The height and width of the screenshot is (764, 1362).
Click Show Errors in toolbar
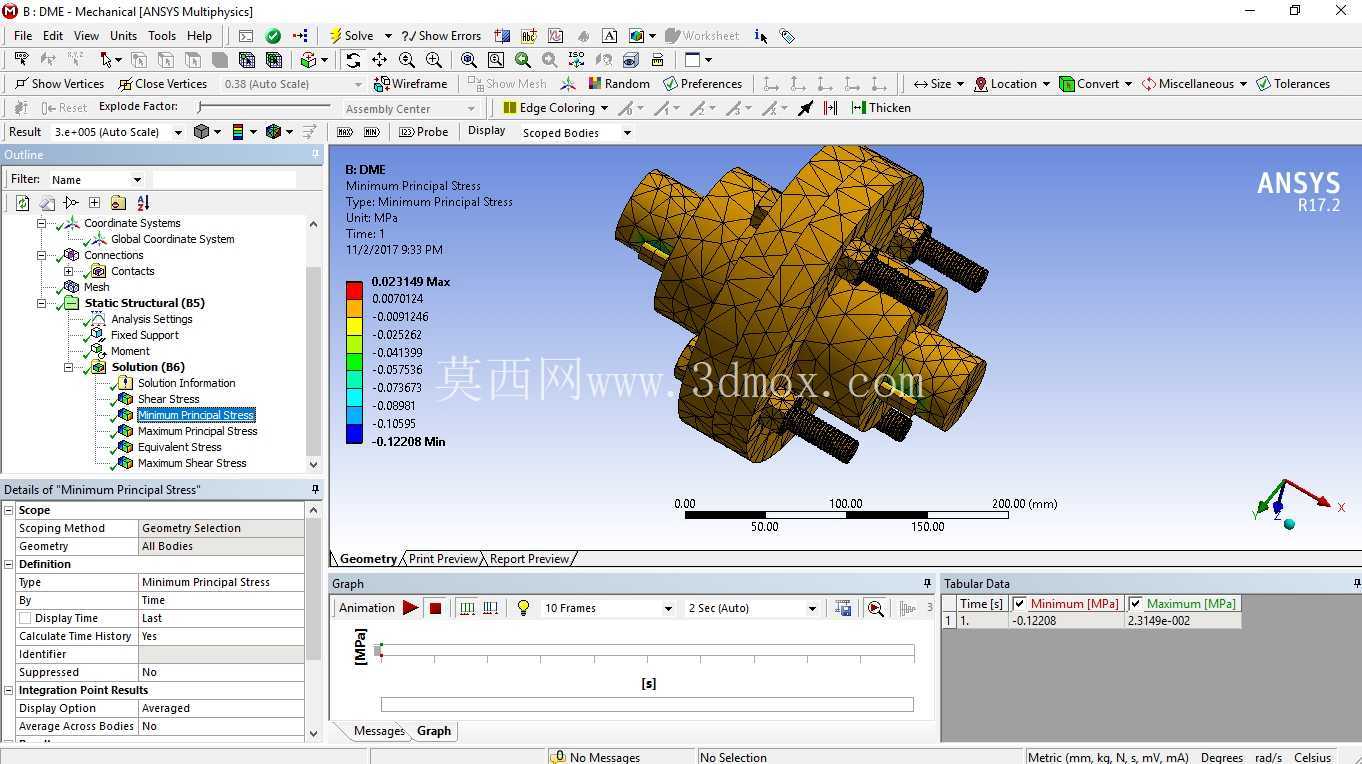click(x=441, y=35)
